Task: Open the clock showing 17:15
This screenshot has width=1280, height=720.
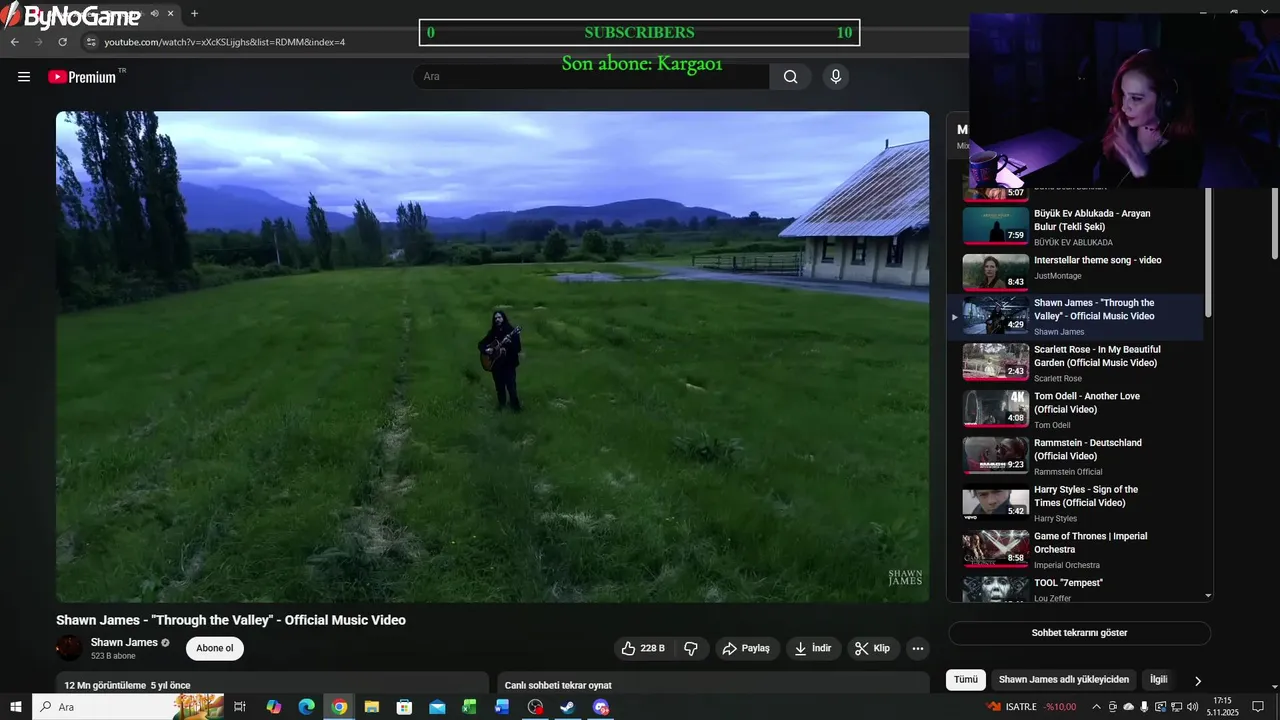Action: pyautogui.click(x=1222, y=707)
